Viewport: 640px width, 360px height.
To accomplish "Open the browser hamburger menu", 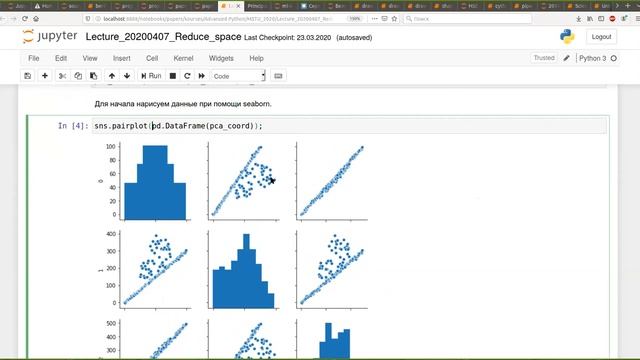I will click(x=638, y=19).
